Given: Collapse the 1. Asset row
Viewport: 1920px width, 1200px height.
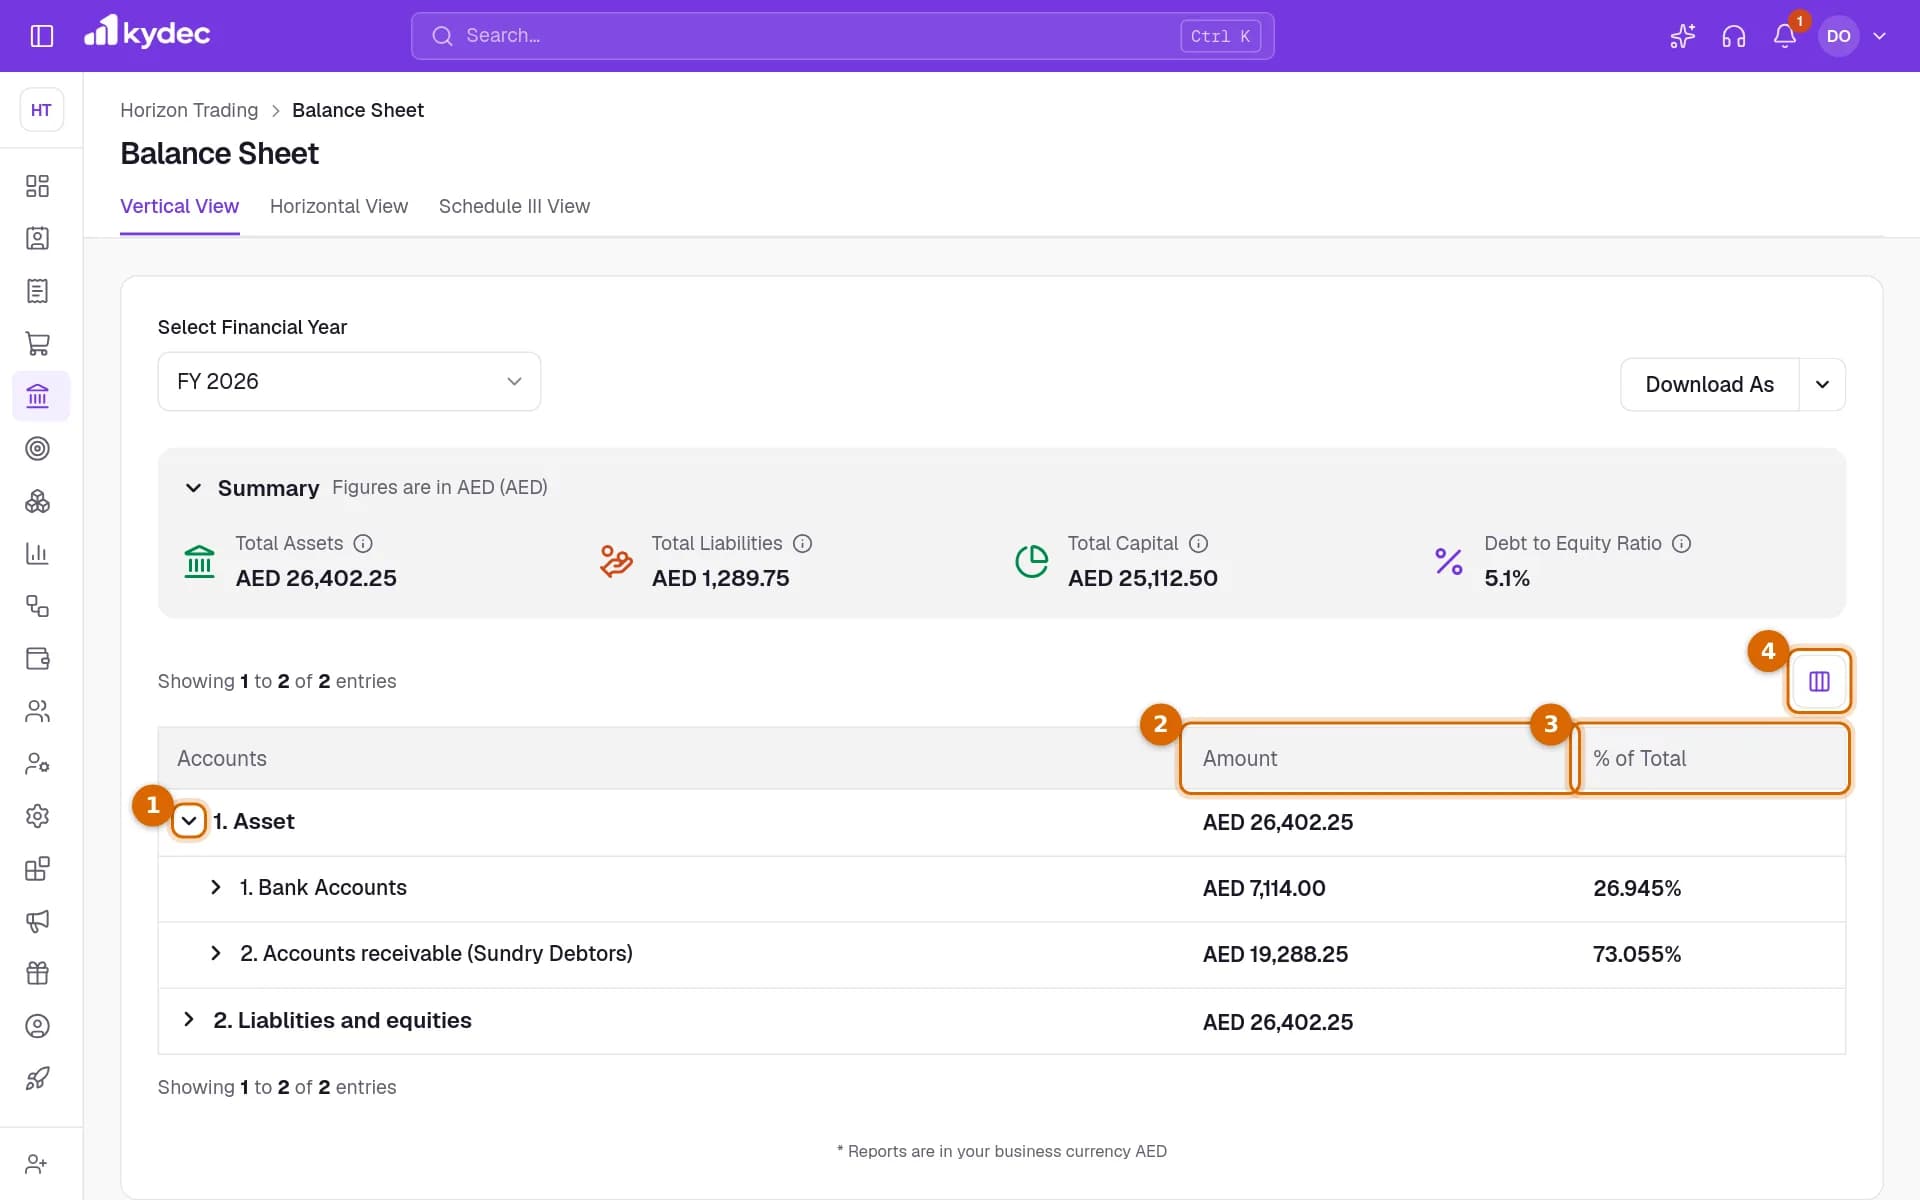Looking at the screenshot, I should tap(189, 821).
